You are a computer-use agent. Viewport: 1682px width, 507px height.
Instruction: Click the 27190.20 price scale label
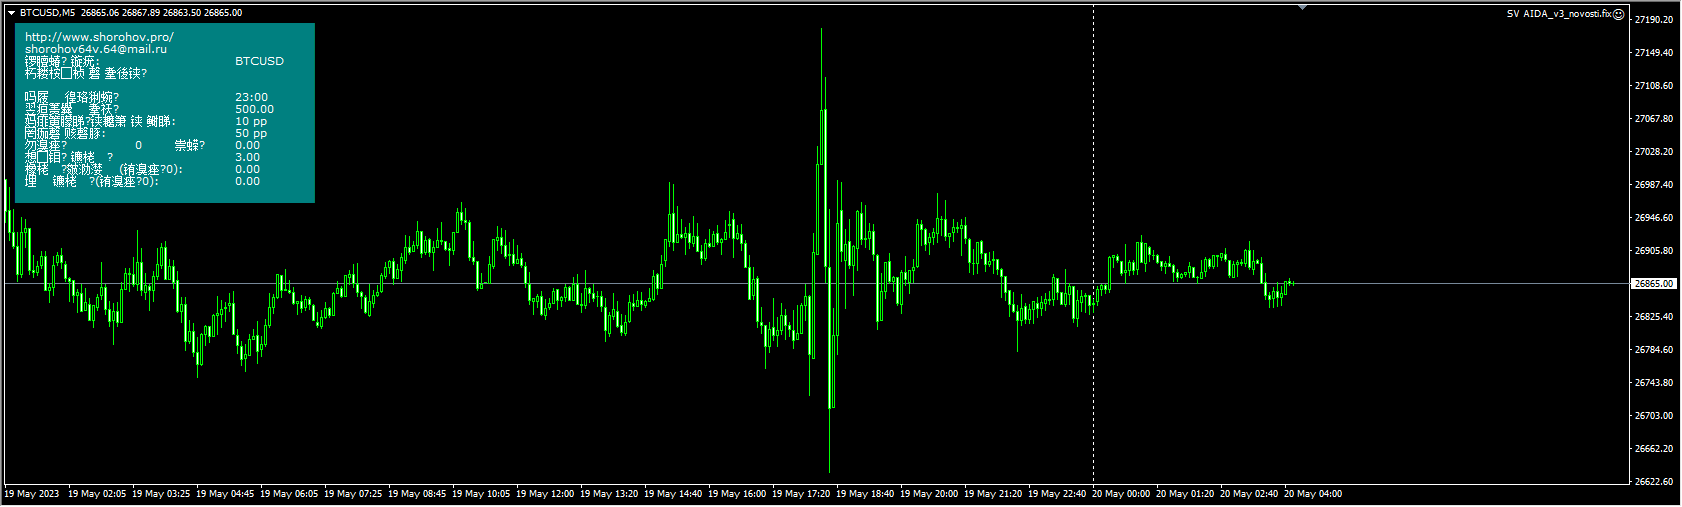tap(1654, 20)
